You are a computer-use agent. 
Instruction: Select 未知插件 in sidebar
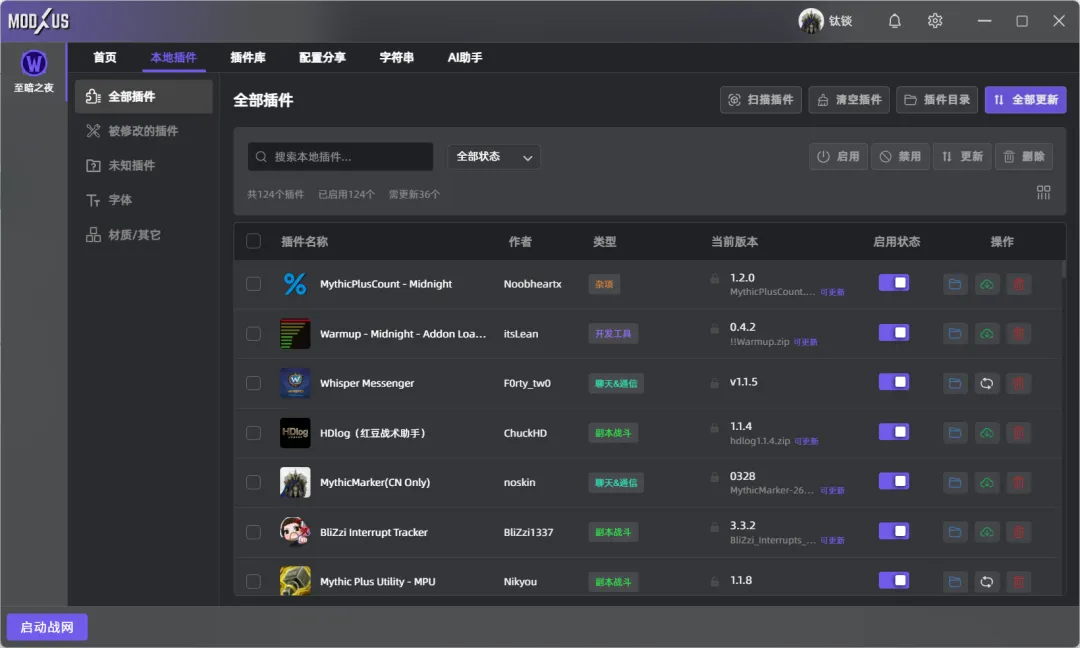click(143, 165)
